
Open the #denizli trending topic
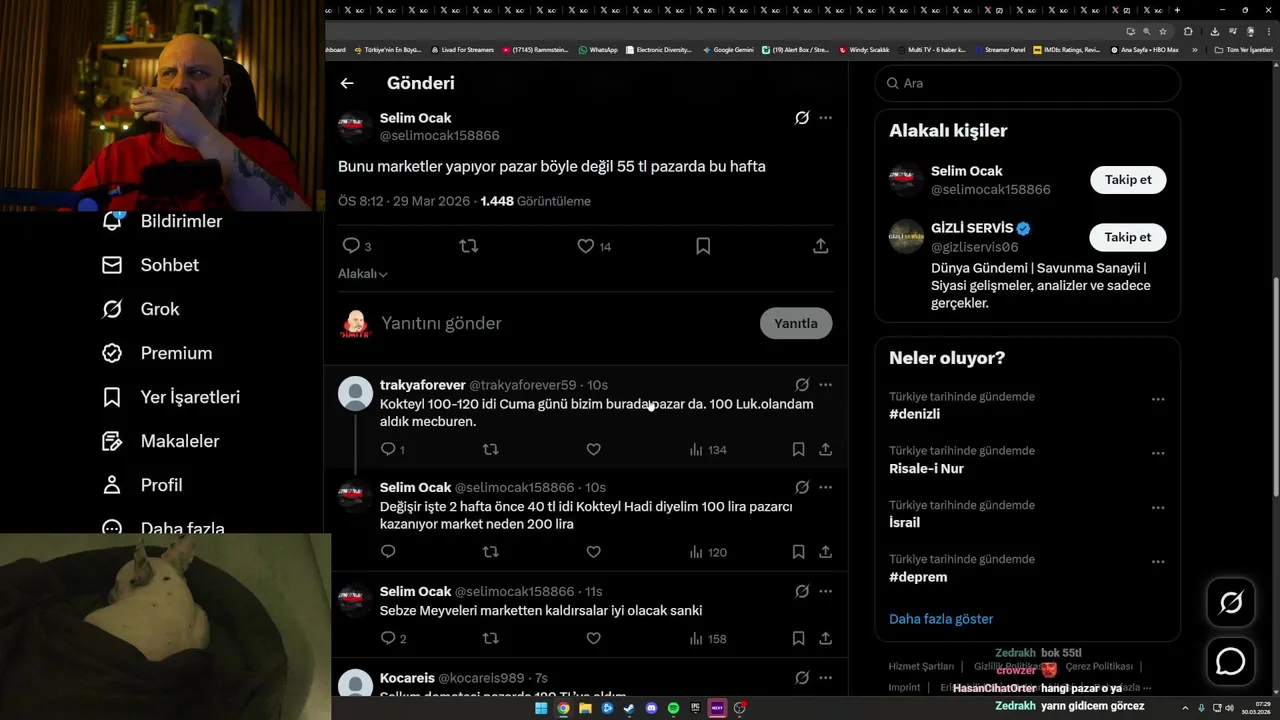point(914,414)
